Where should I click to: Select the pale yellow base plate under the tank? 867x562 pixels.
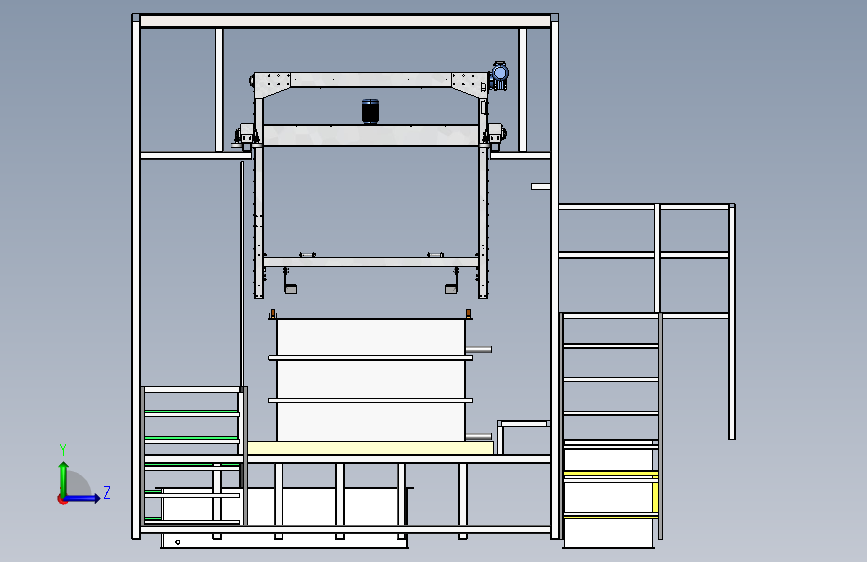coord(370,447)
